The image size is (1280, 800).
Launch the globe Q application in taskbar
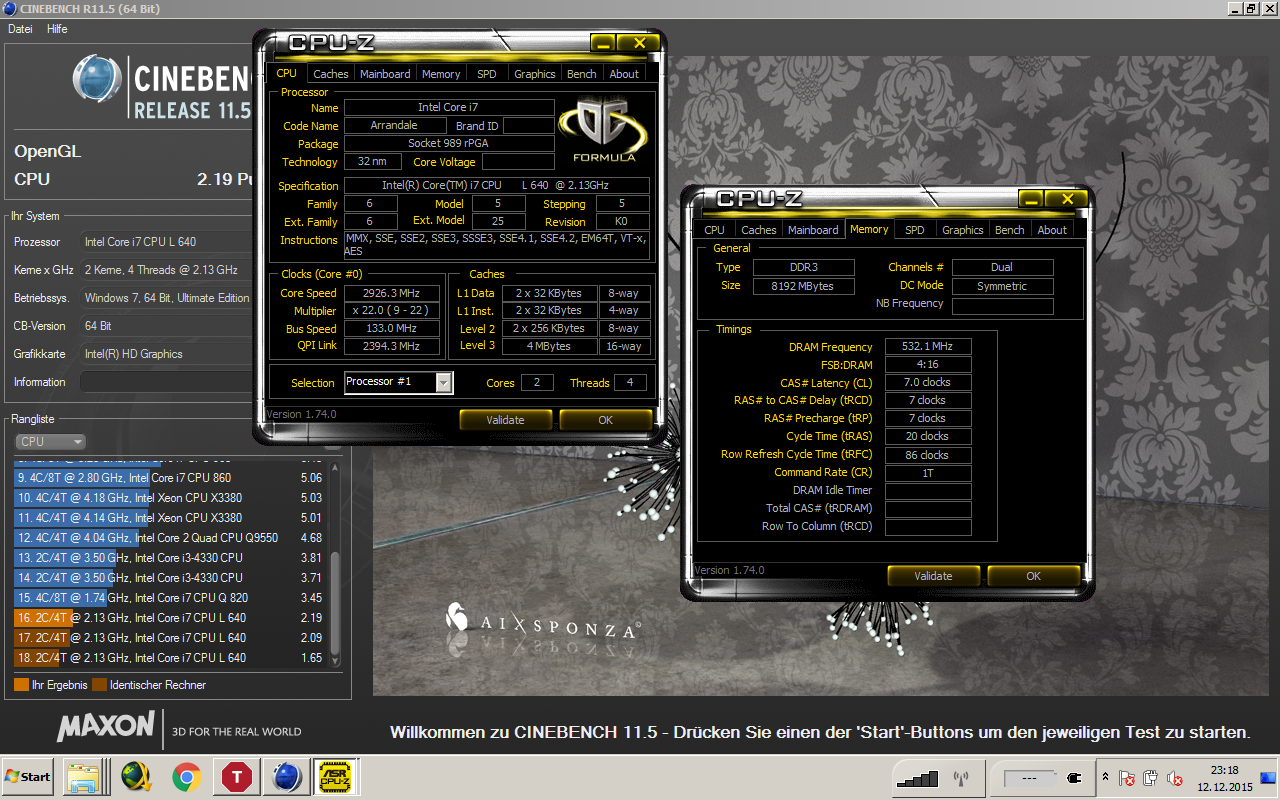pyautogui.click(x=136, y=776)
